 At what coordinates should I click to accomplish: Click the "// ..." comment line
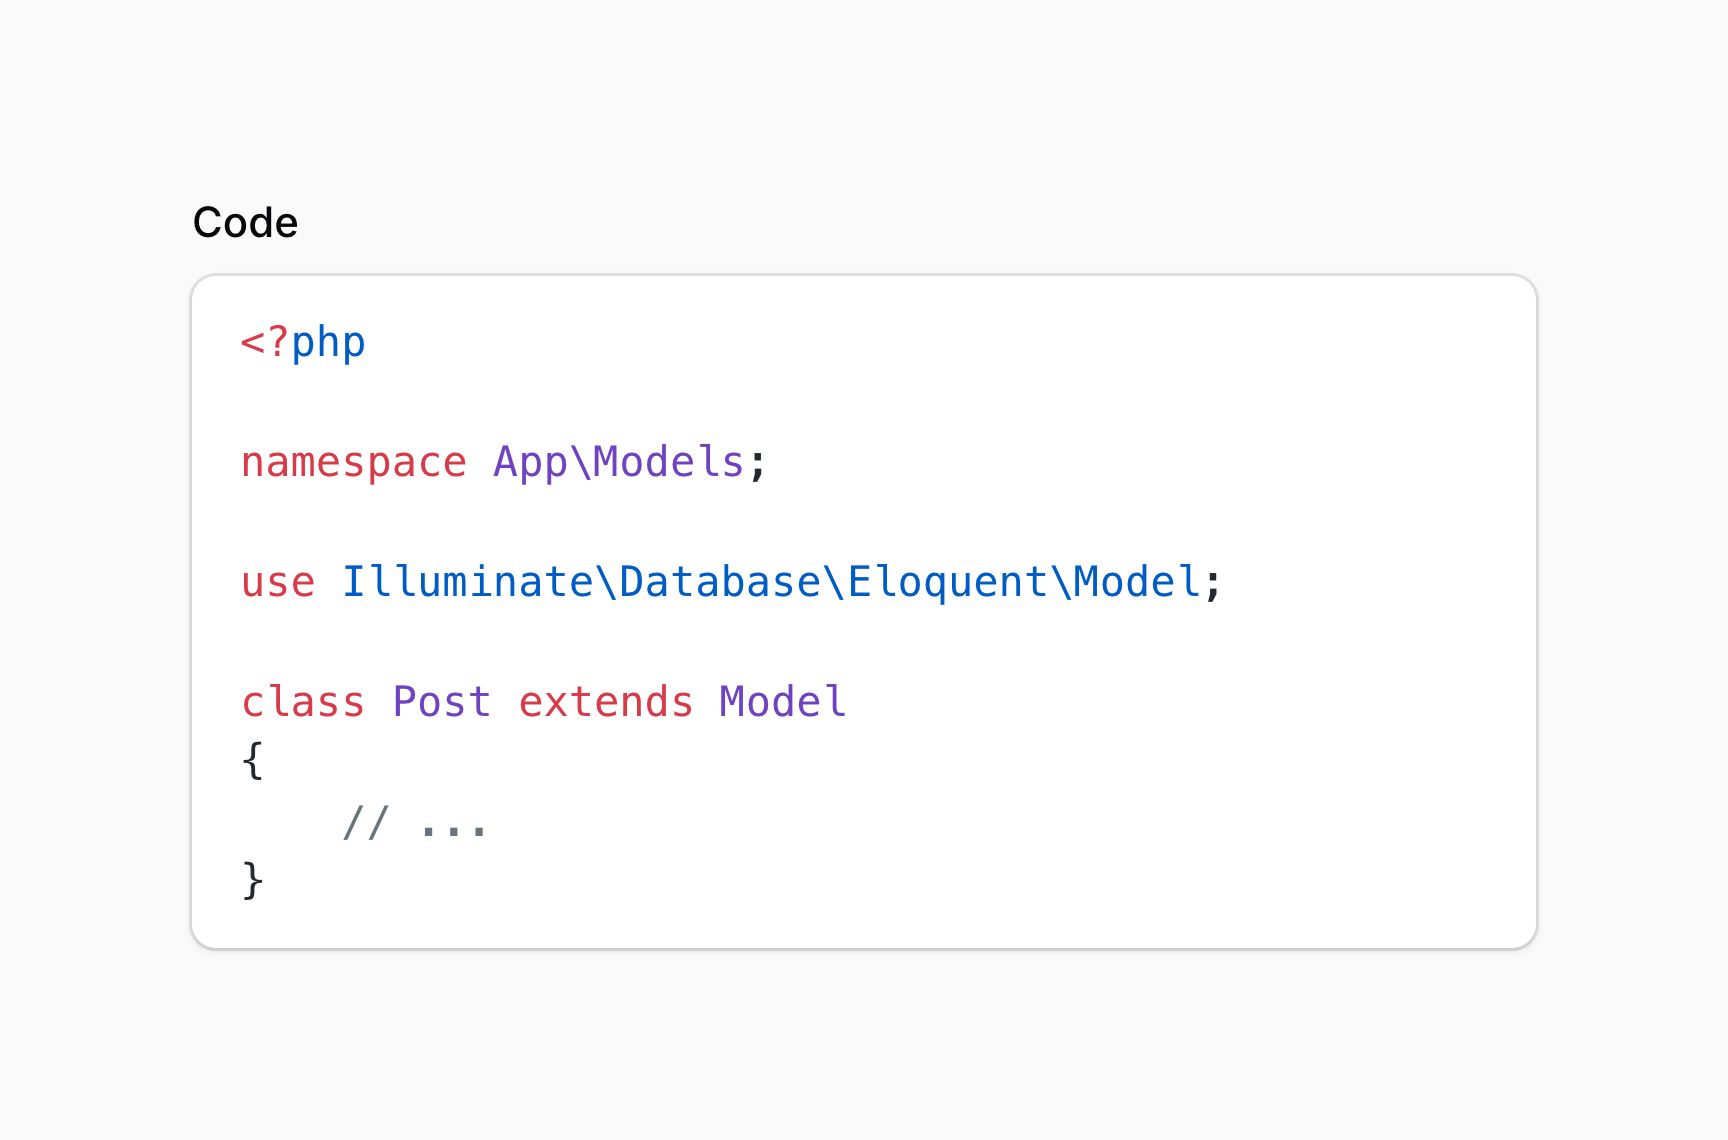(415, 823)
